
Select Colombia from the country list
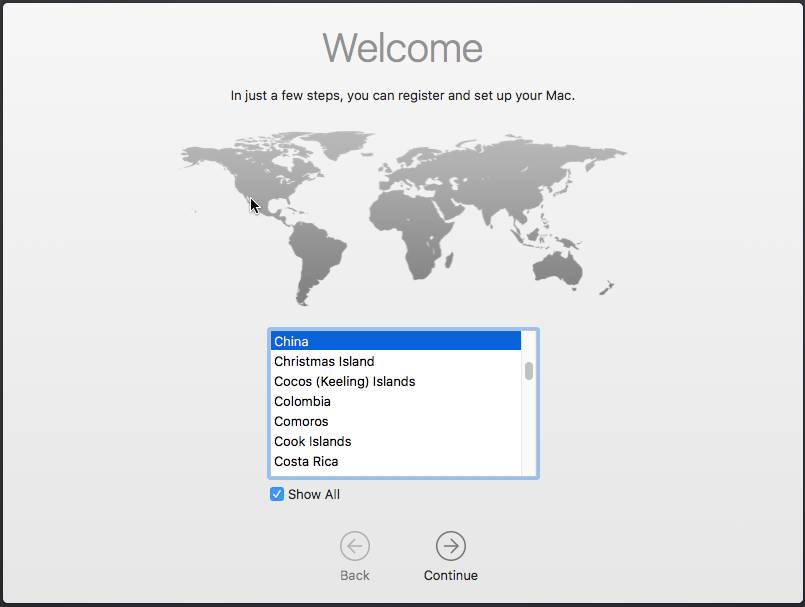click(x=396, y=401)
